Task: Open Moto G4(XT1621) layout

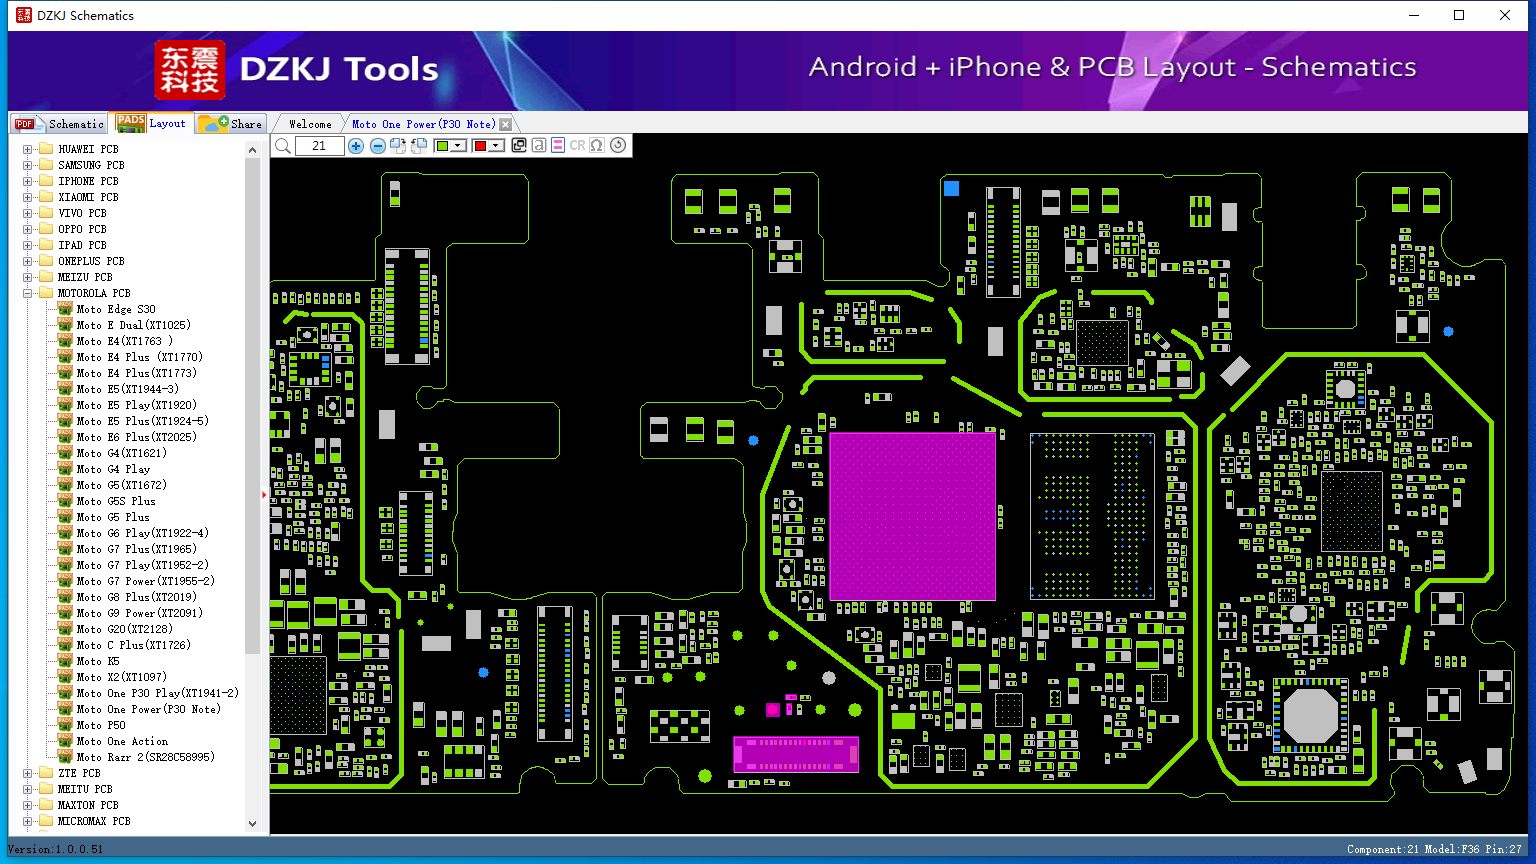Action: point(121,453)
